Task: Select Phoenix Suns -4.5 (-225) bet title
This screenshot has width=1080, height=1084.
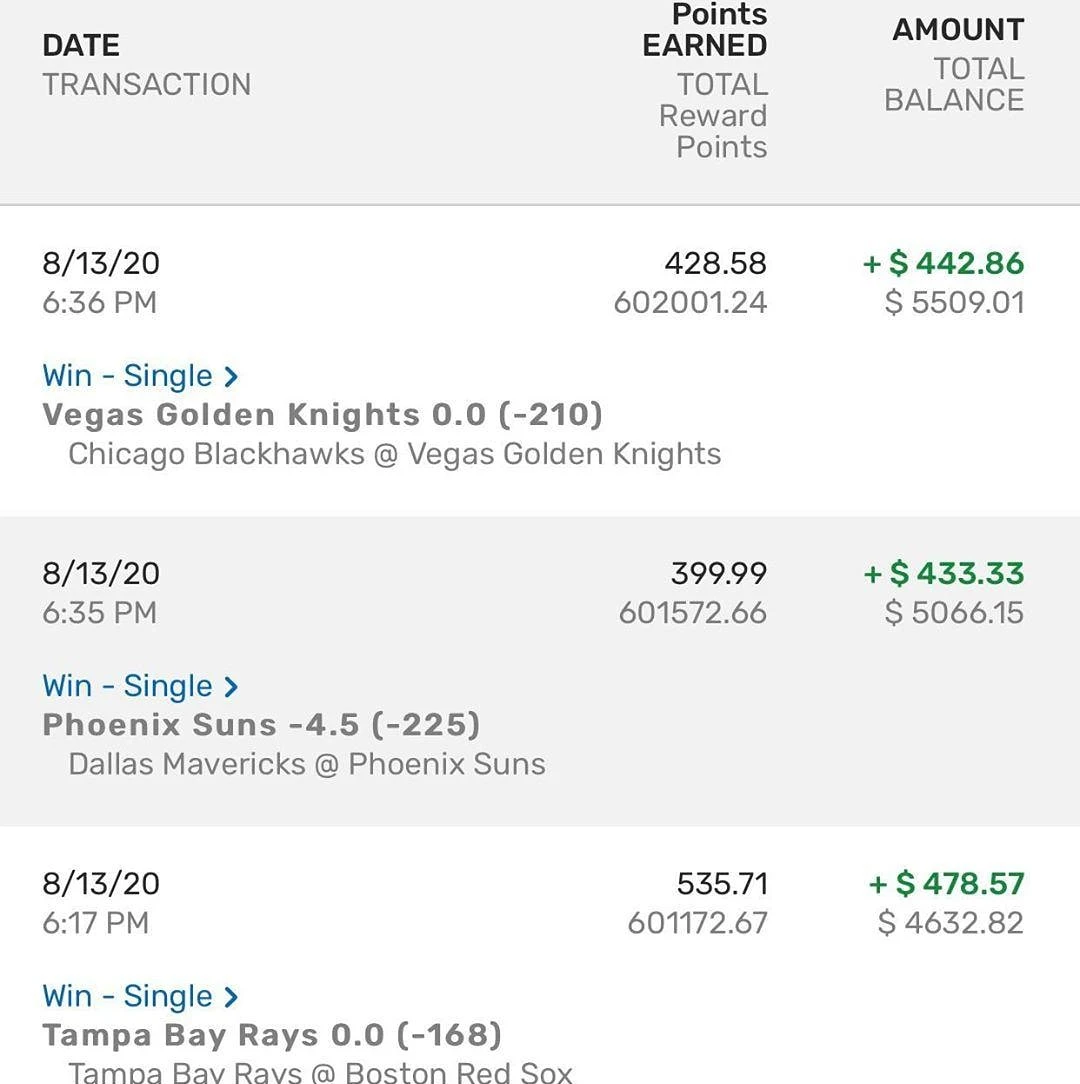Action: point(261,725)
